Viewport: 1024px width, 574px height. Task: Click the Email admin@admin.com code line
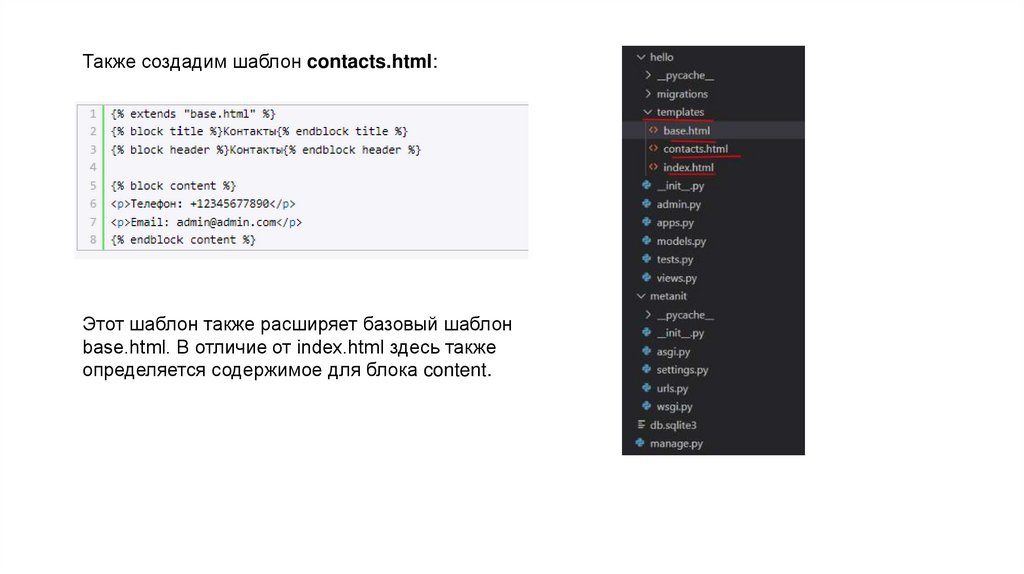pyautogui.click(x=207, y=222)
